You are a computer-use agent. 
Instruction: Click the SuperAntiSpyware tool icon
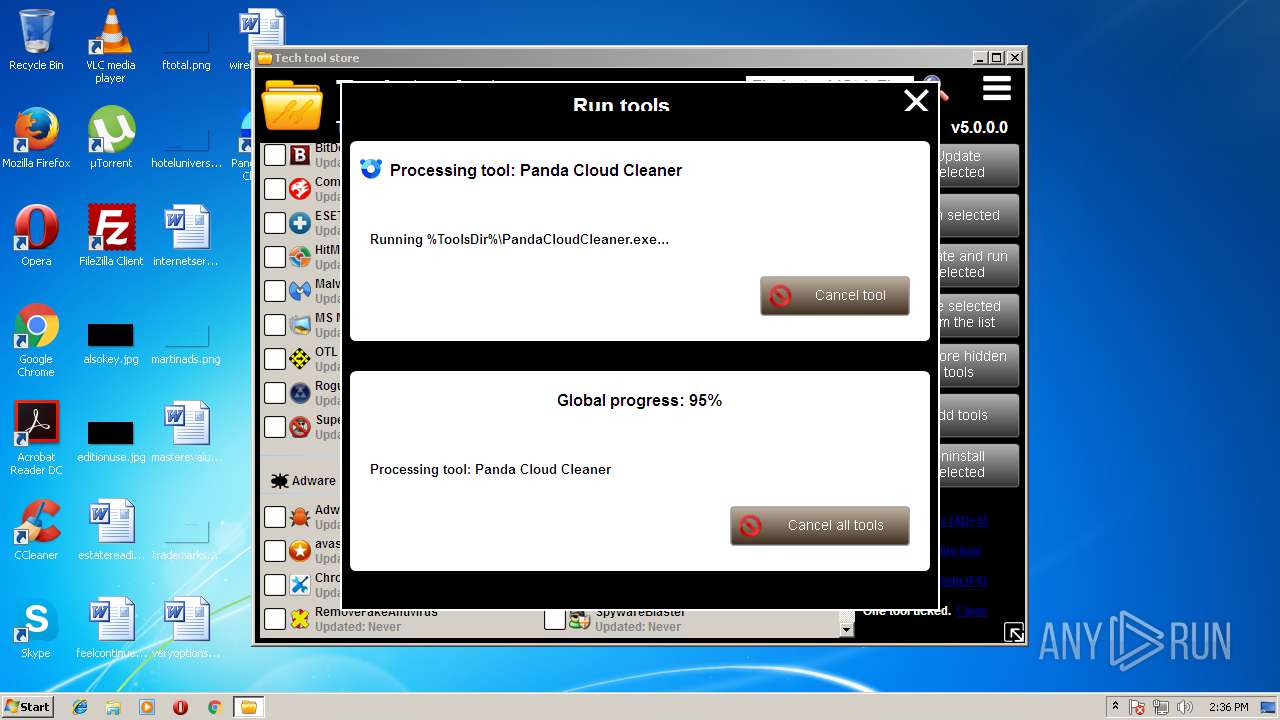click(x=300, y=427)
